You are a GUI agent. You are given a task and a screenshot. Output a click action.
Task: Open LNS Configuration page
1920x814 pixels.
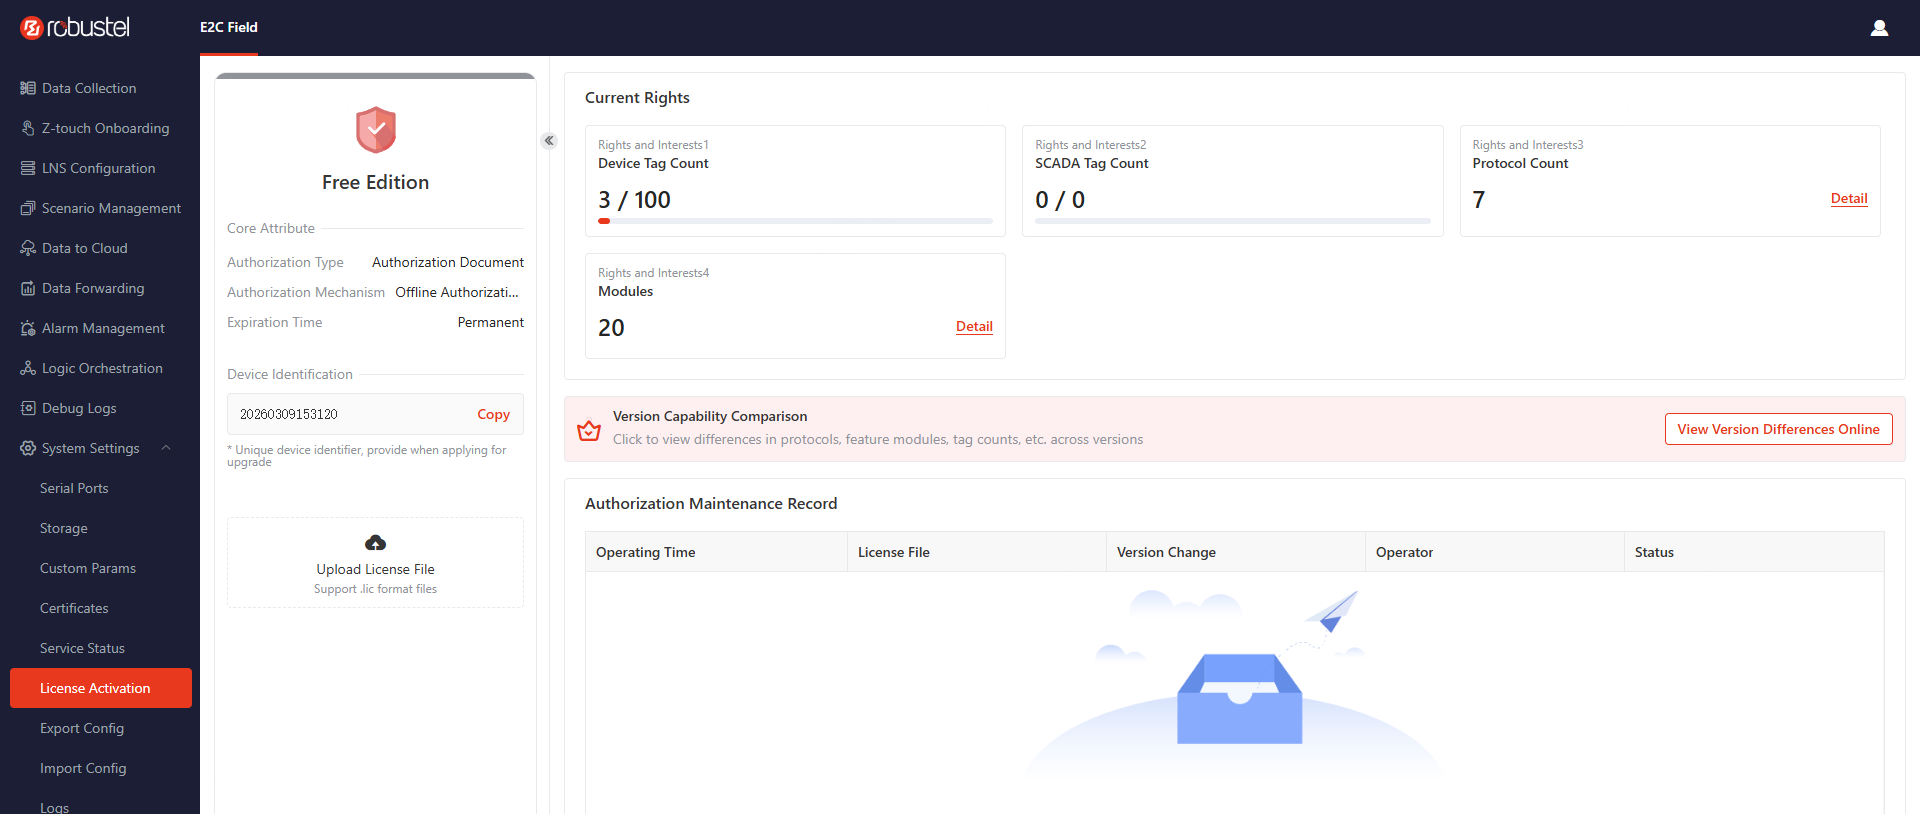coord(100,168)
